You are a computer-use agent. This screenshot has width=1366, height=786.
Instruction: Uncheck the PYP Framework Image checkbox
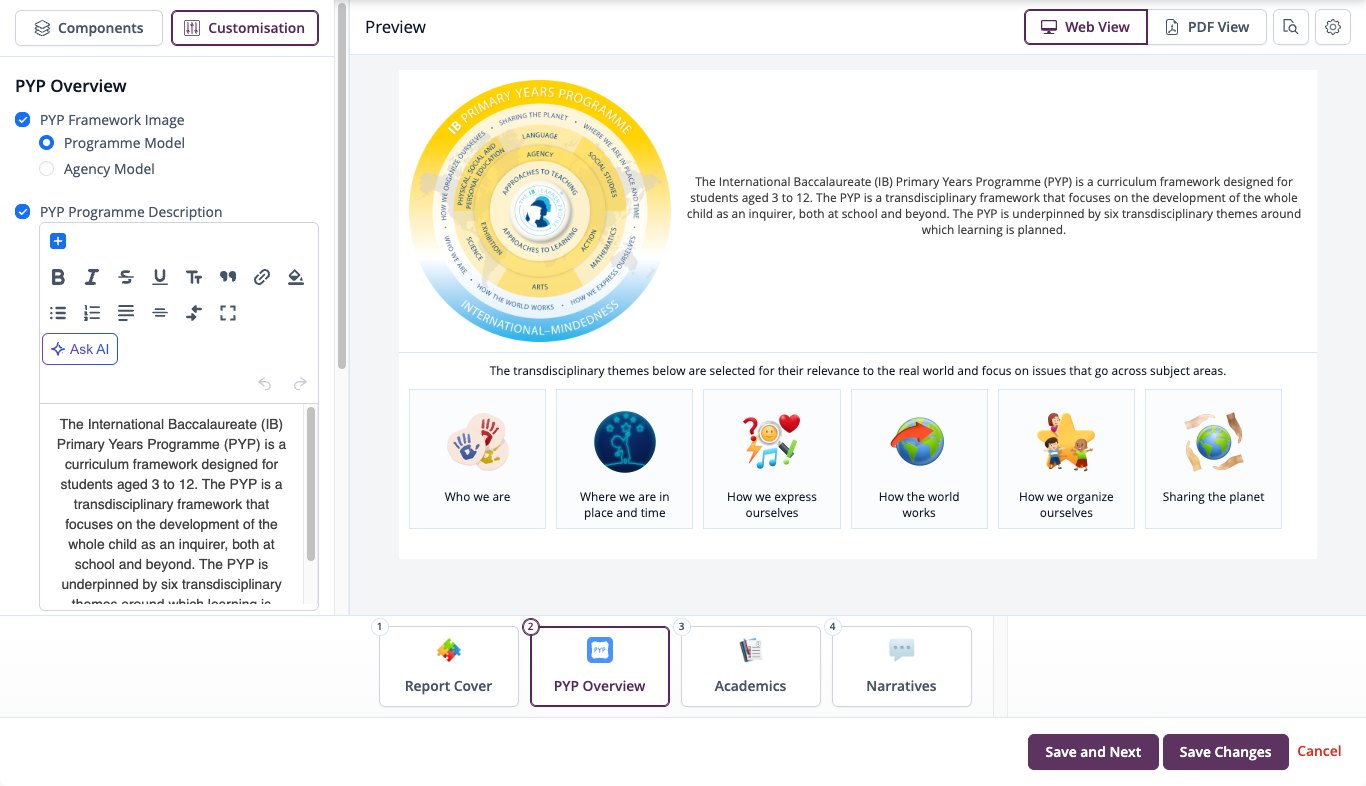(x=23, y=120)
